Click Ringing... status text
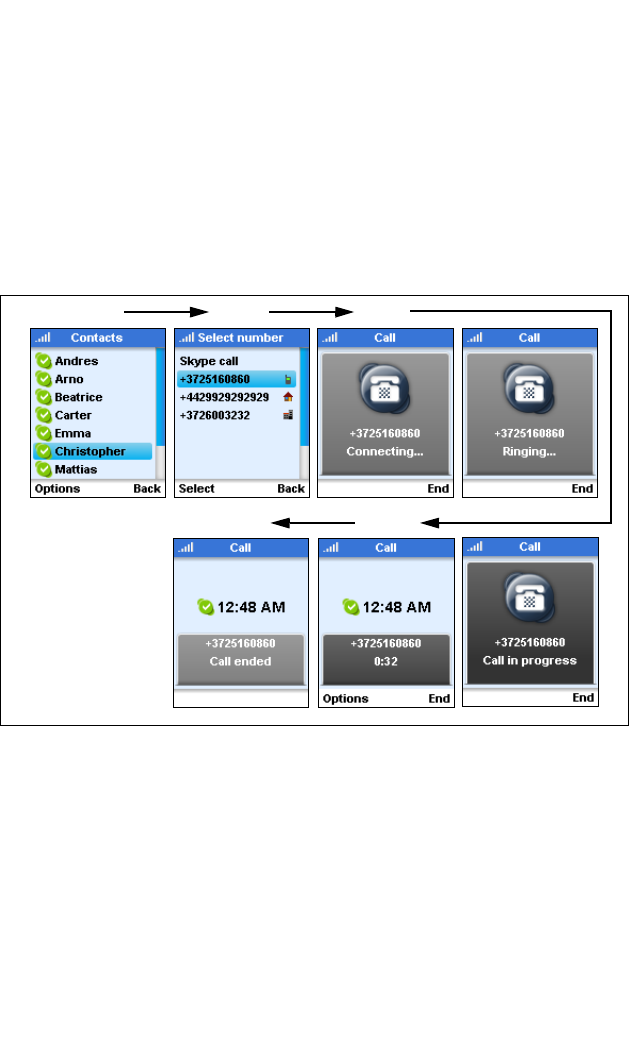 [x=529, y=451]
